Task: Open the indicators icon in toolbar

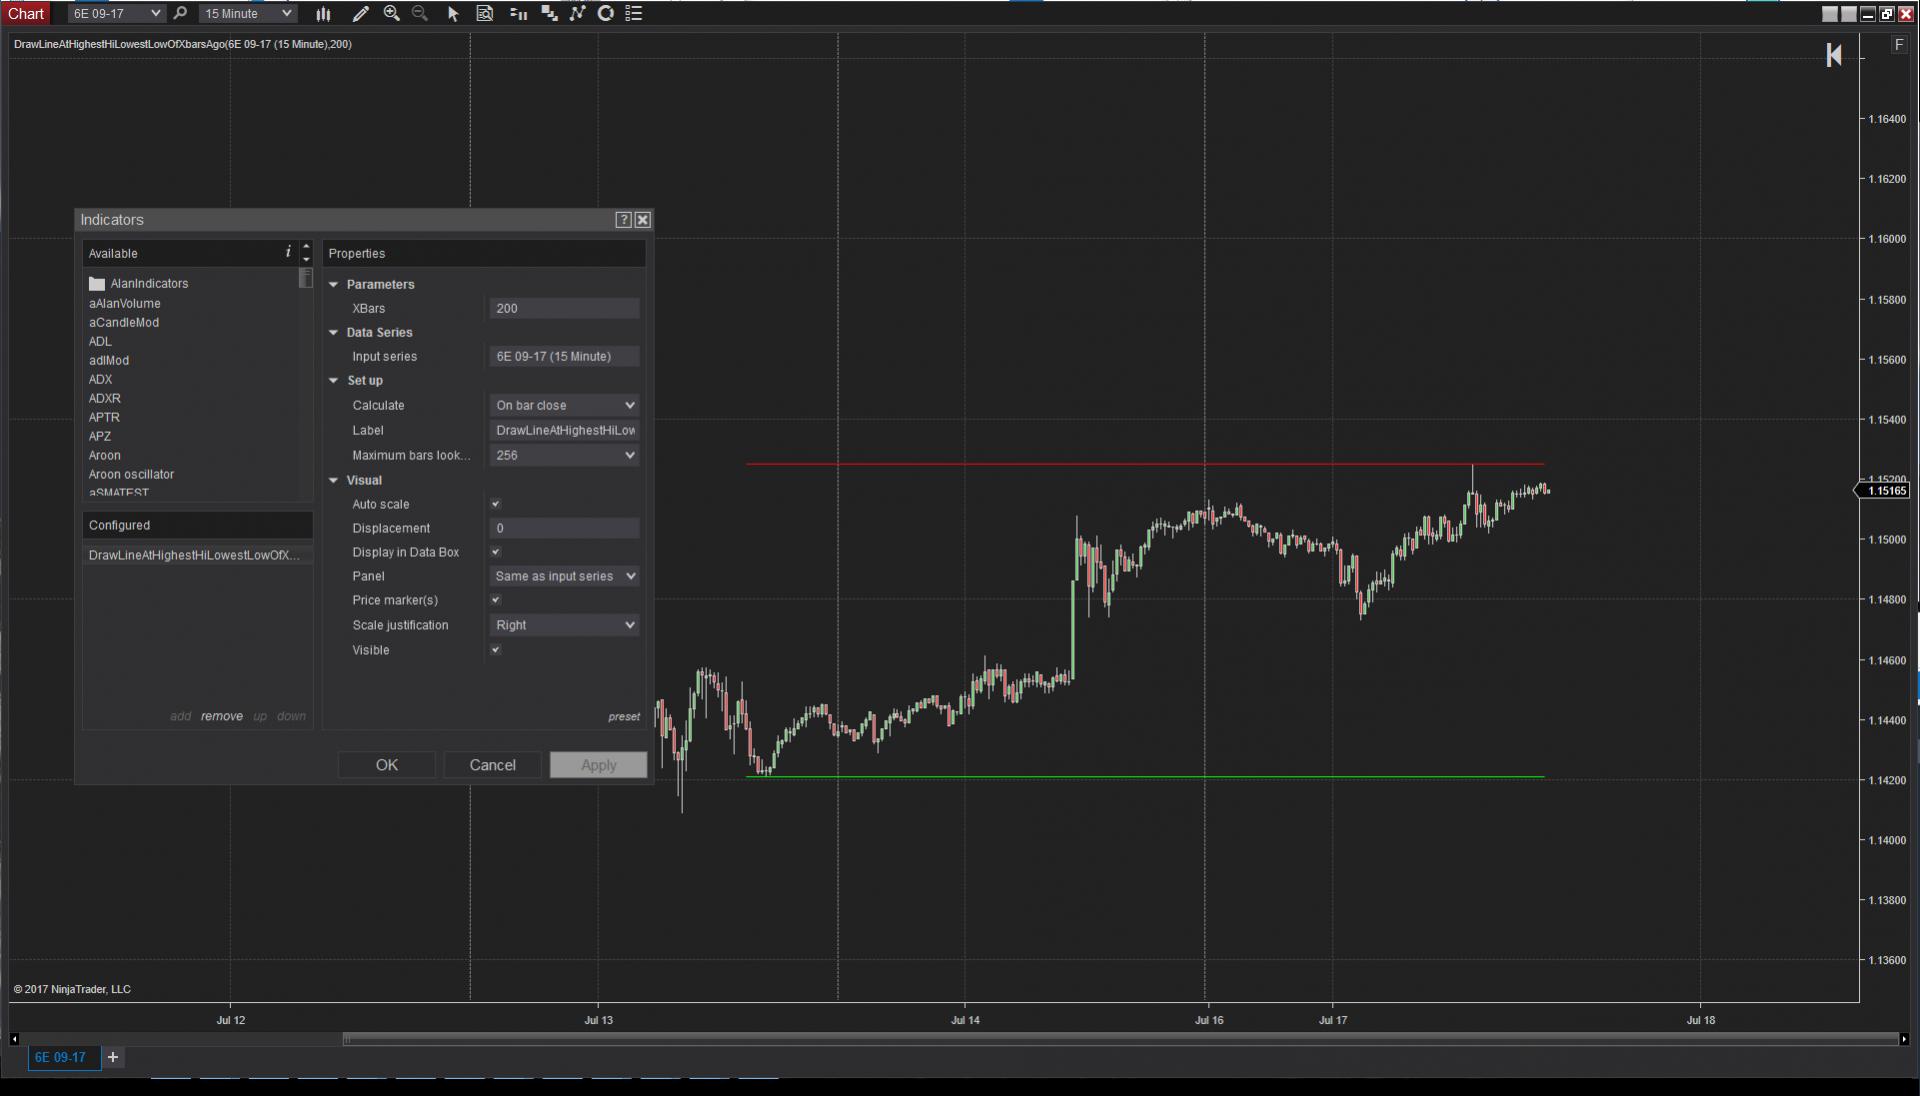Action: 577,14
